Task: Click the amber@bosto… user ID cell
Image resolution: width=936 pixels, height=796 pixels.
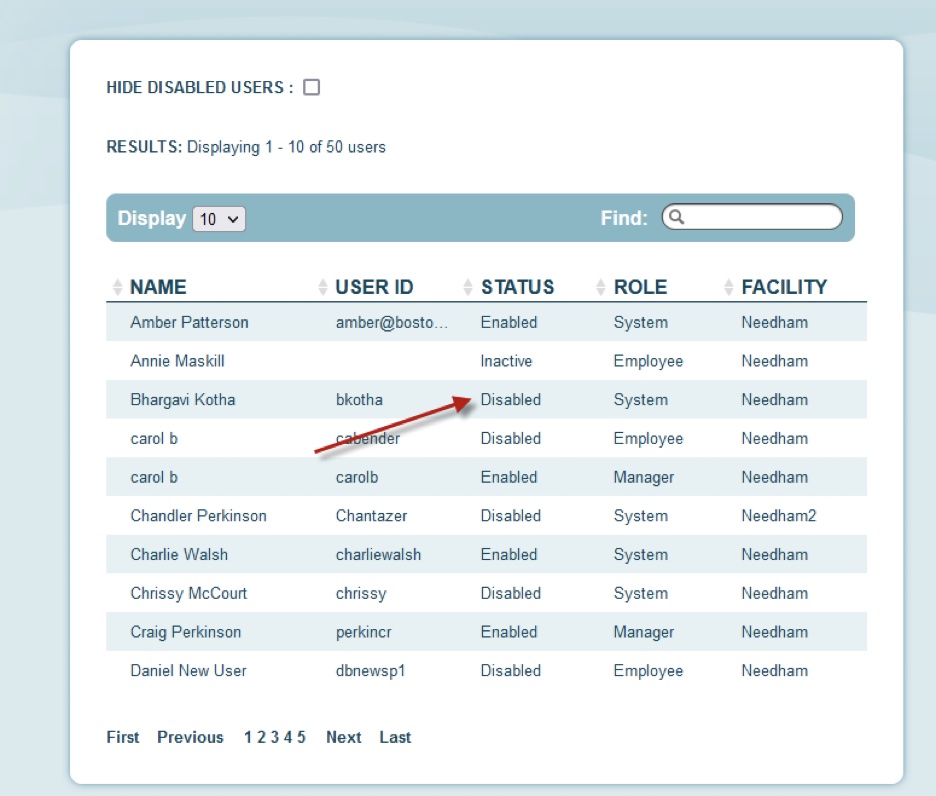Action: coord(392,322)
